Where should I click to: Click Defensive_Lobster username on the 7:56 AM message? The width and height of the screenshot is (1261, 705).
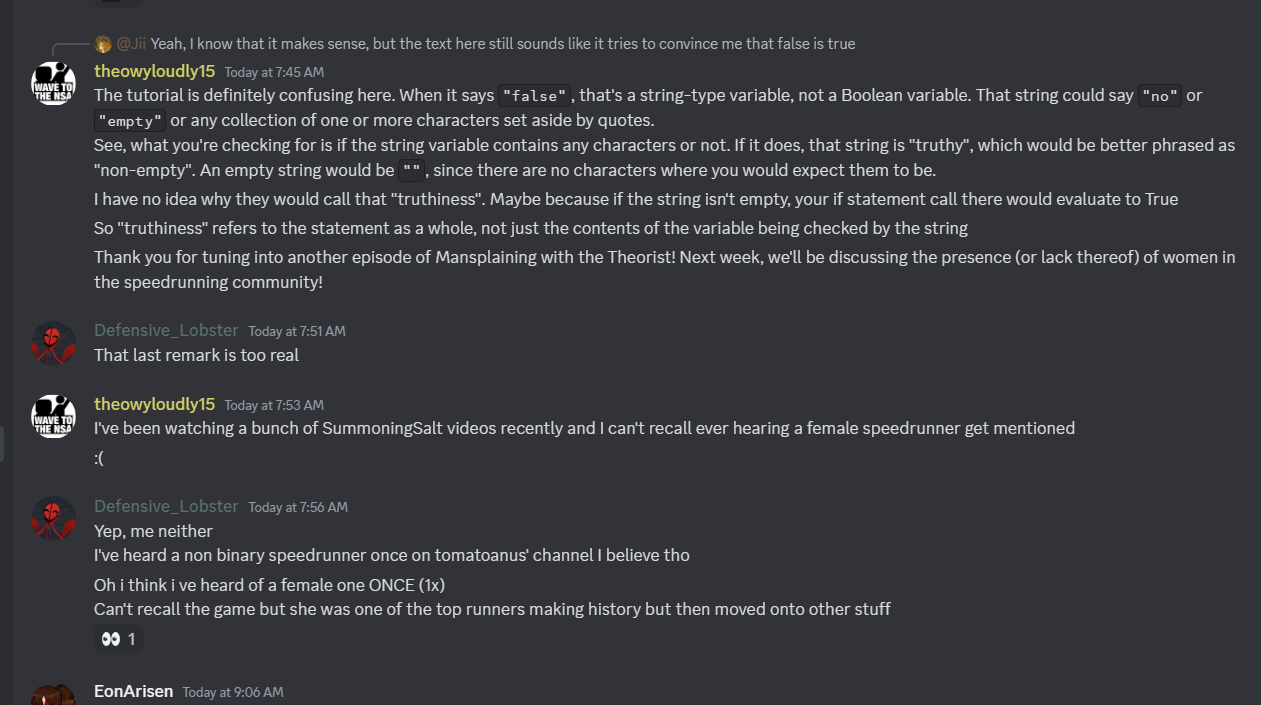[x=166, y=506]
